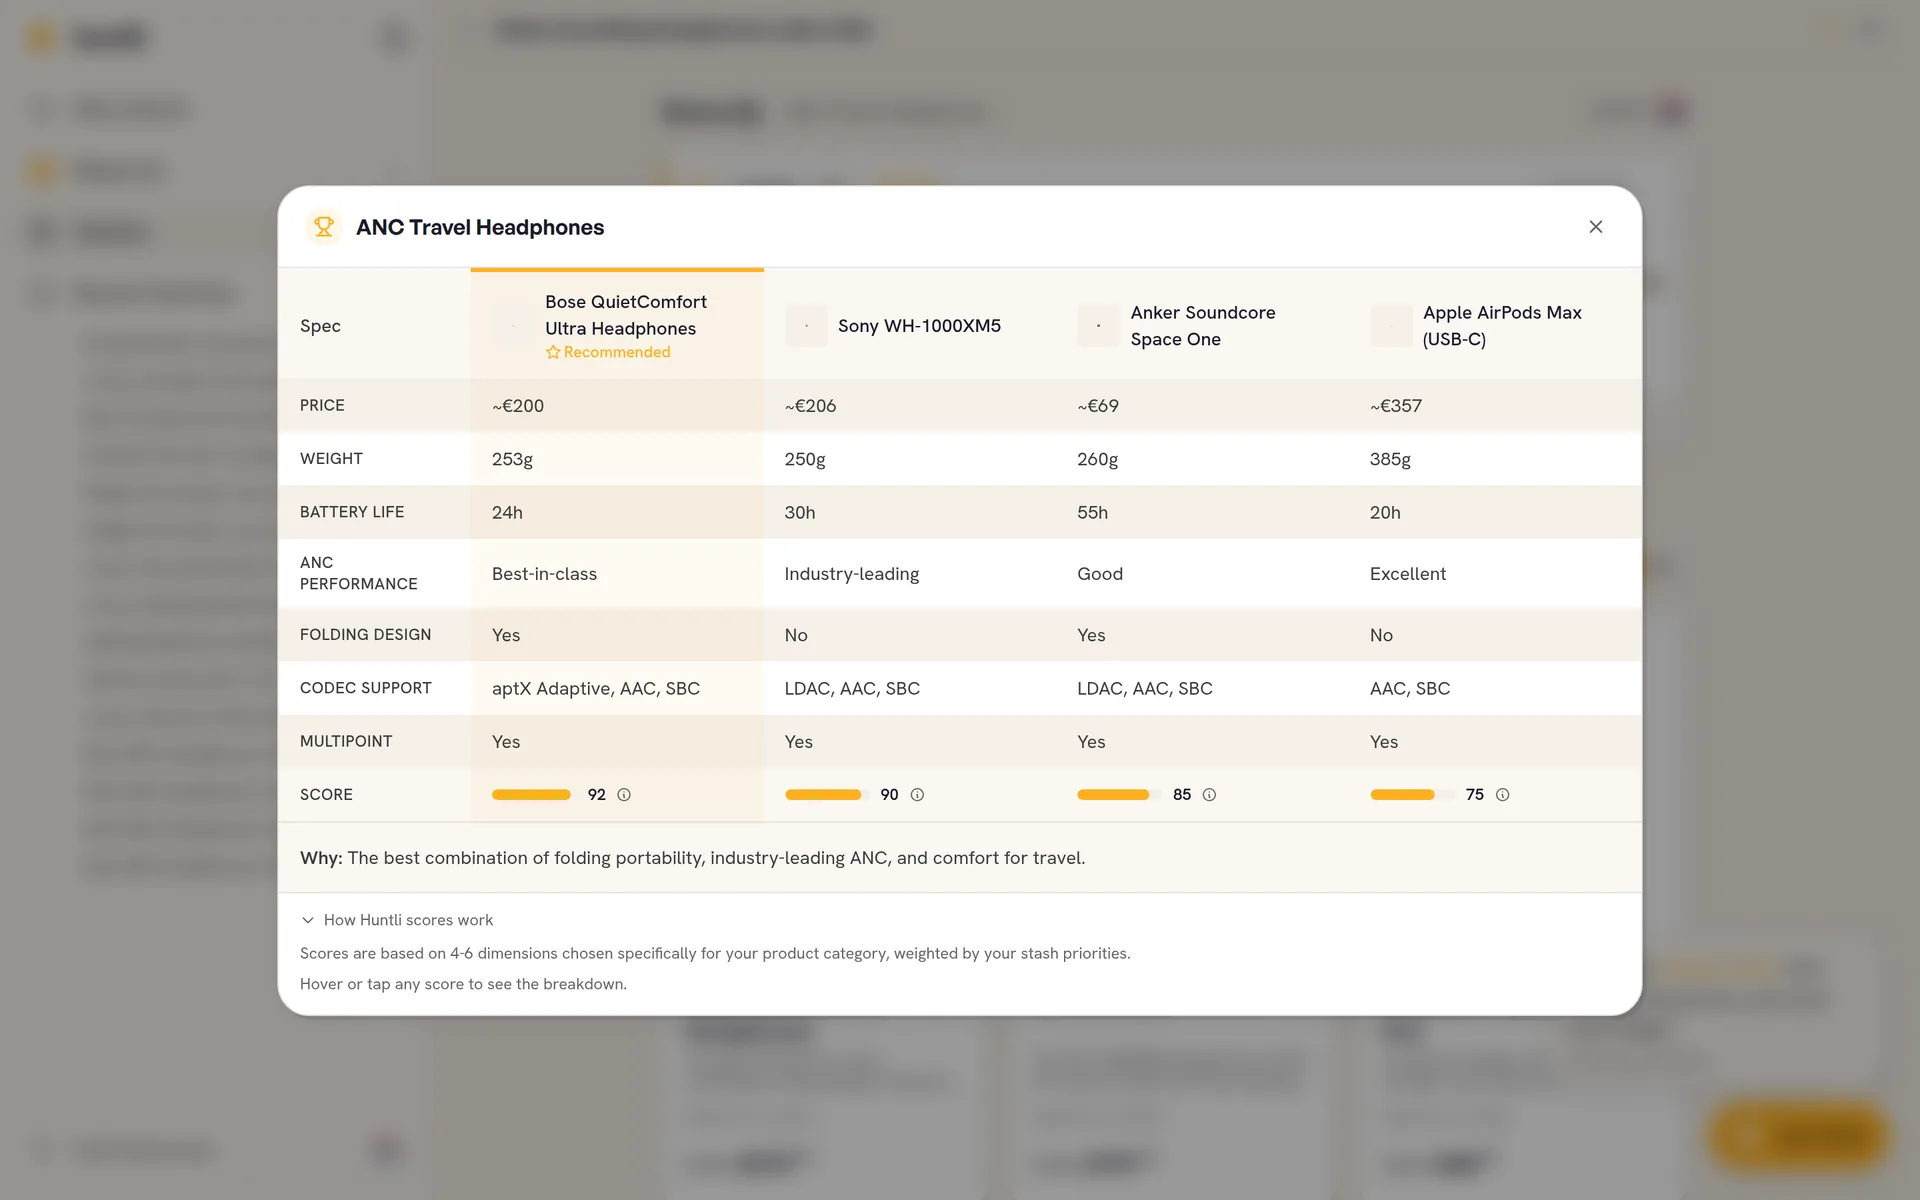This screenshot has height=1200, width=1920.
Task: Click the ANC Travel Headphones title
Action: 480,227
